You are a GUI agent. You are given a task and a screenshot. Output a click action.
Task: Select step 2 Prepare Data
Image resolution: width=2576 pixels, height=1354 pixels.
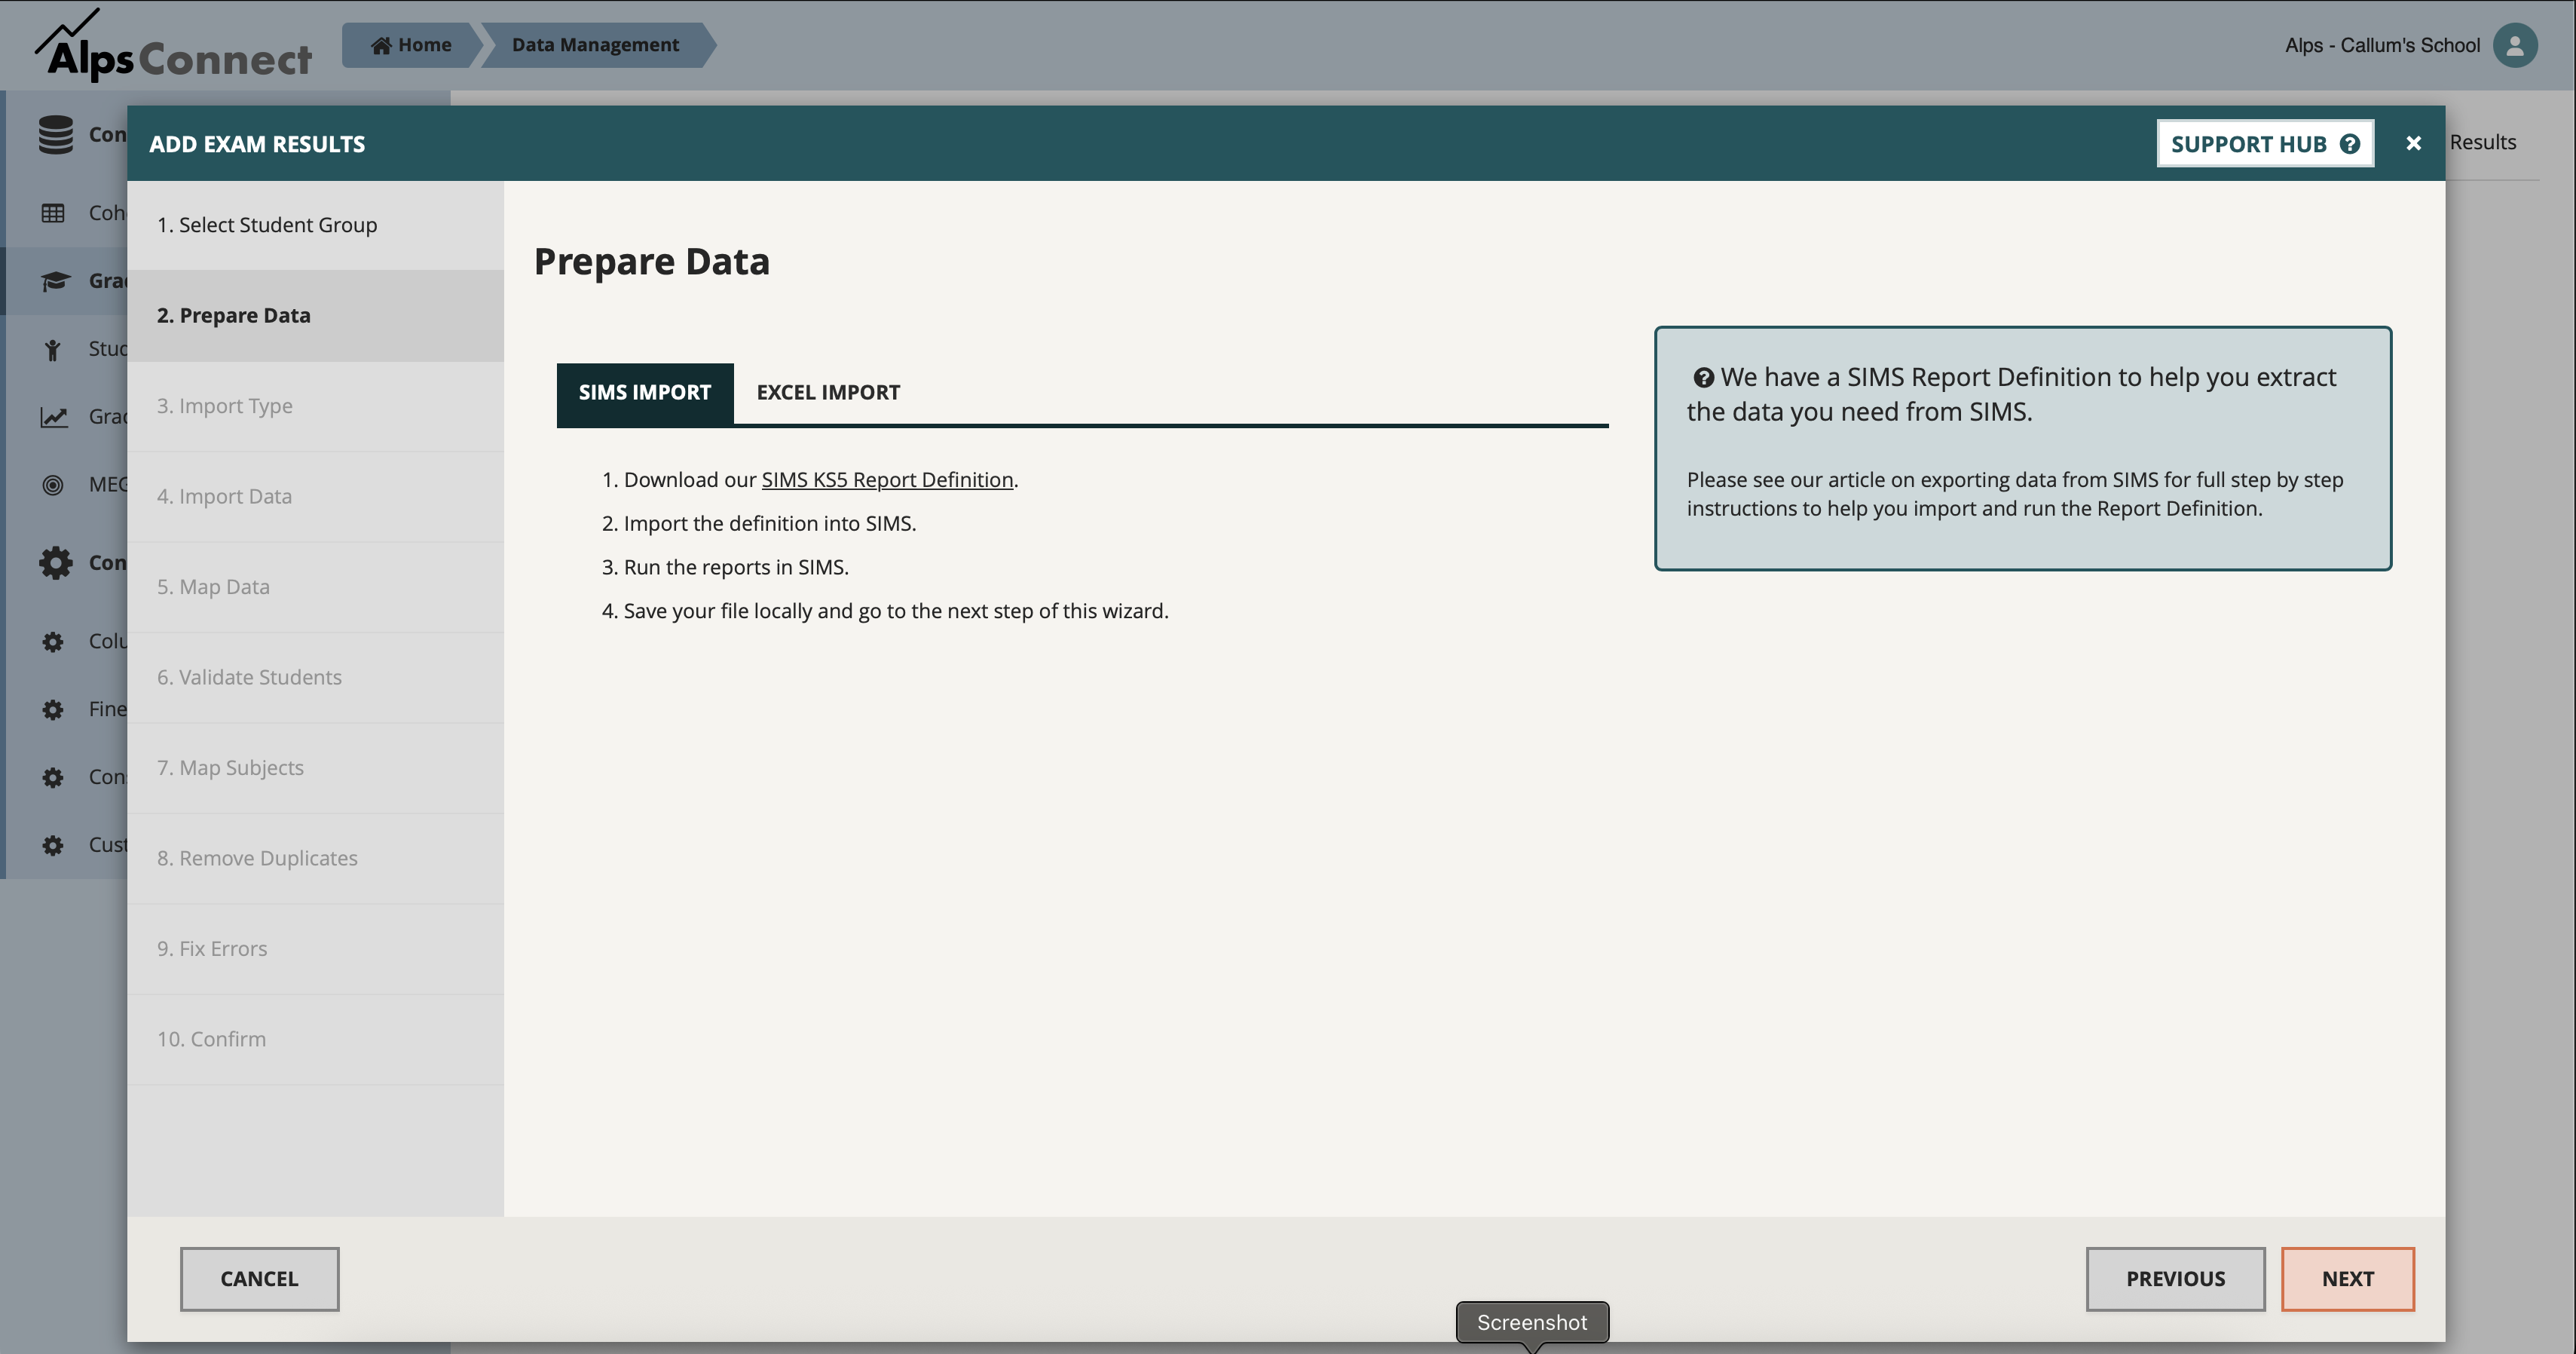(315, 315)
